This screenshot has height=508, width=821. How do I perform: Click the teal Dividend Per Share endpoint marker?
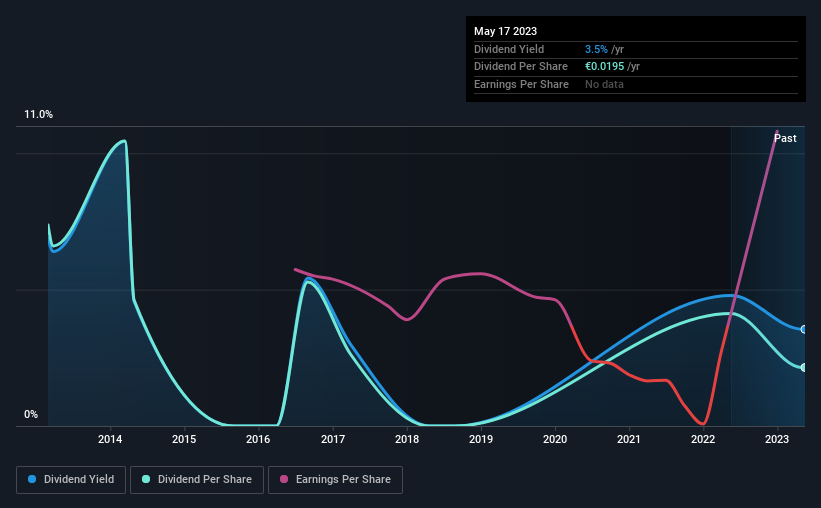click(x=804, y=368)
